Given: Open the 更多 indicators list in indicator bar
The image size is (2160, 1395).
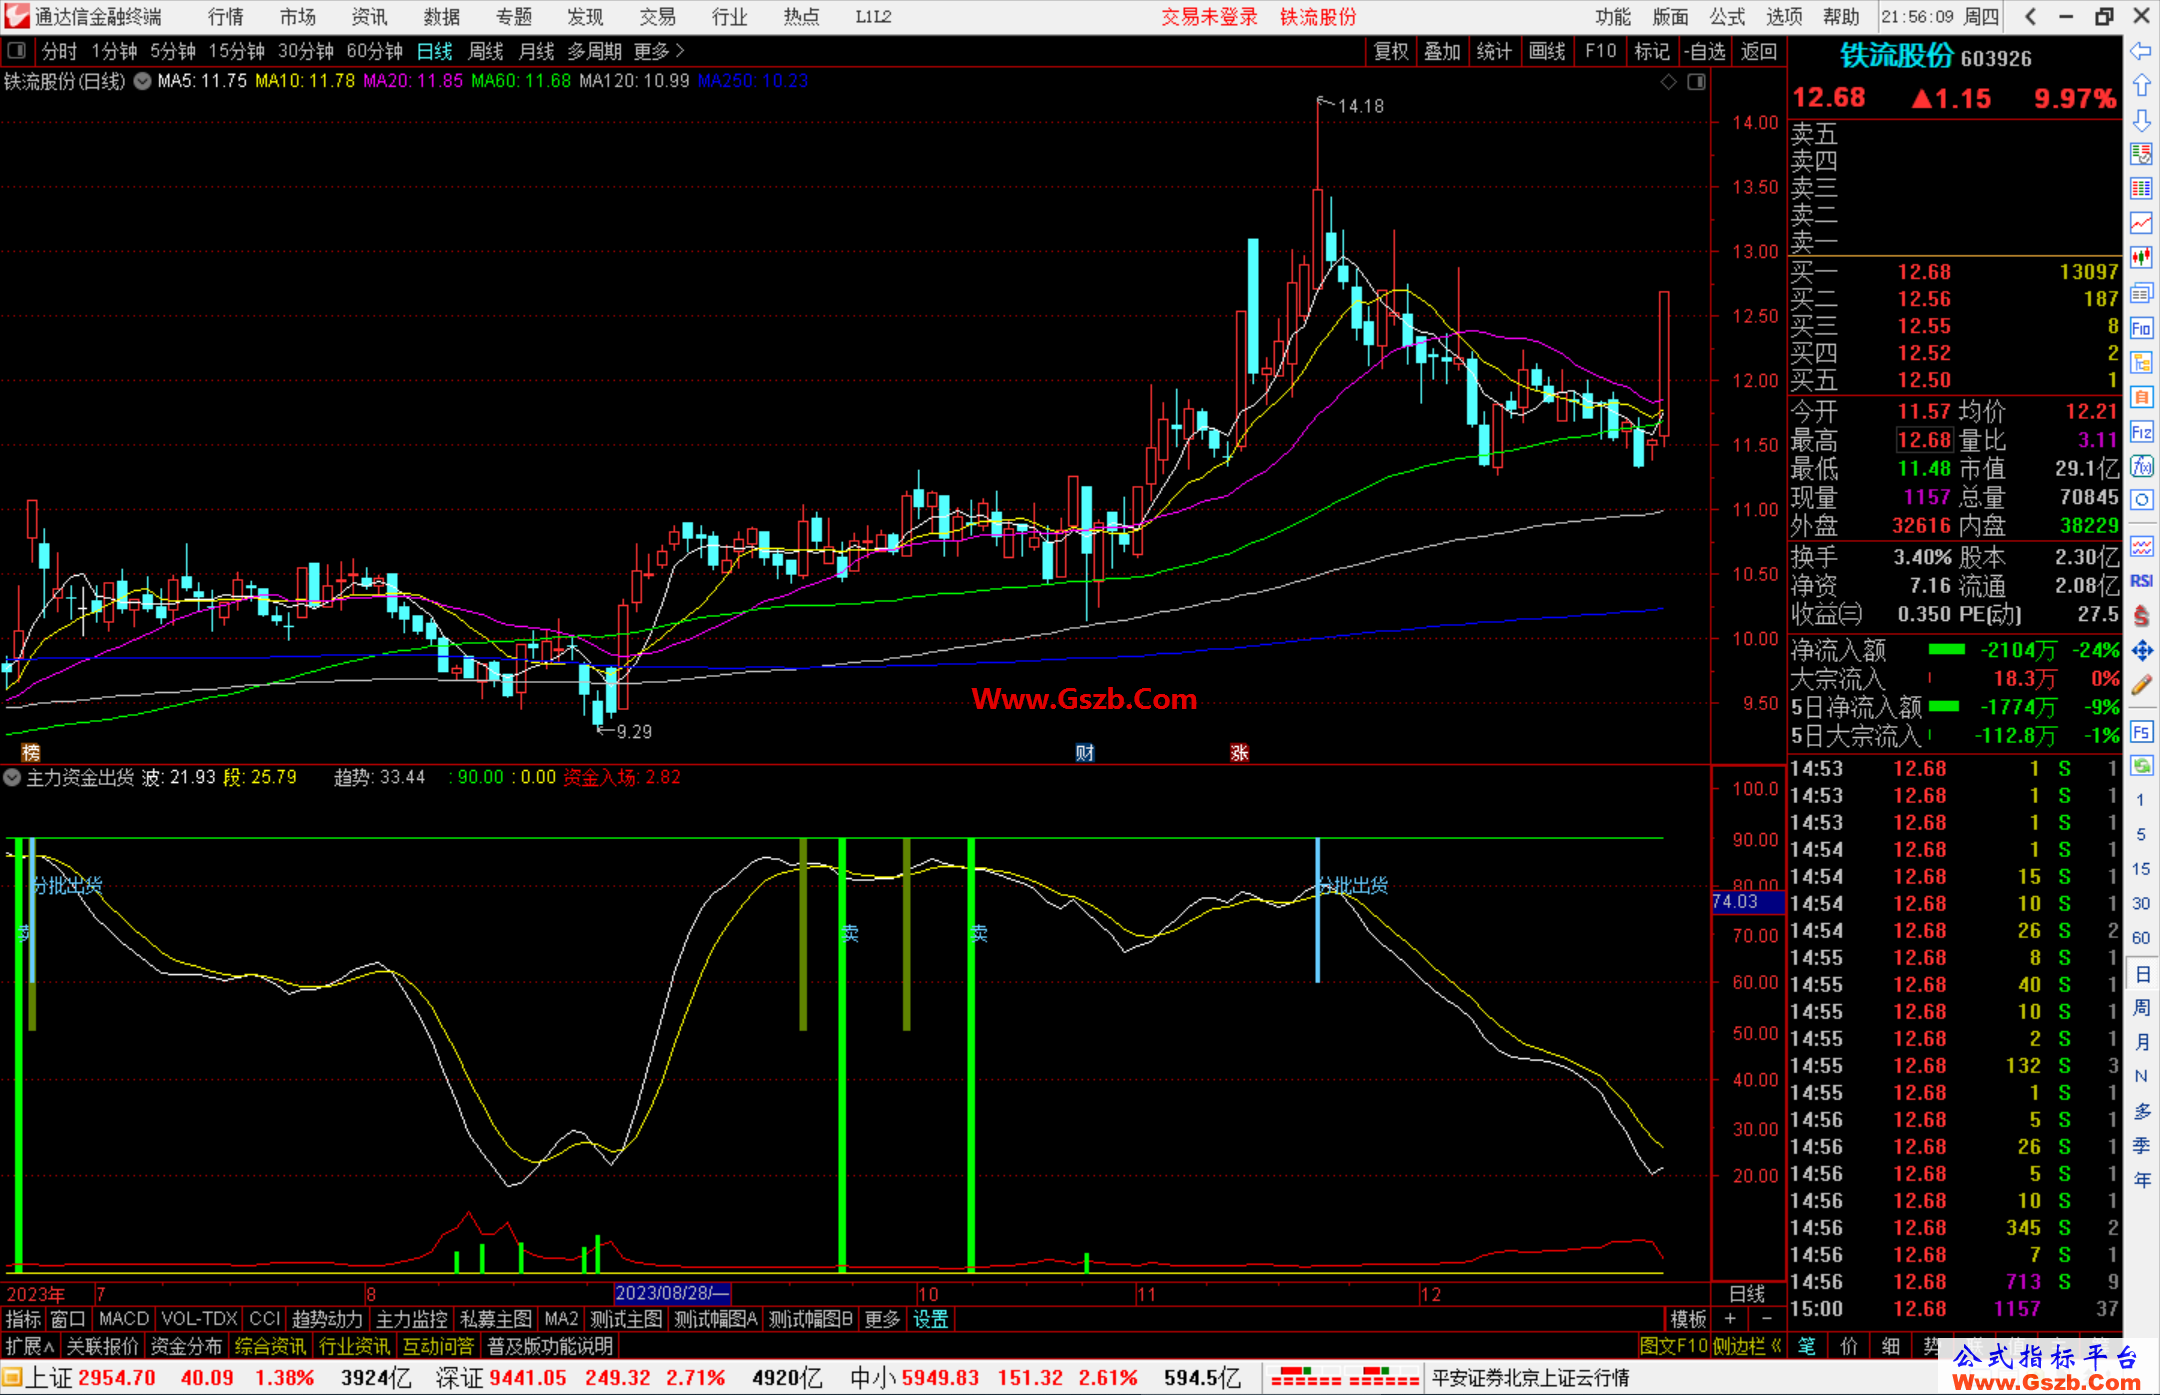Looking at the screenshot, I should click(x=882, y=1319).
